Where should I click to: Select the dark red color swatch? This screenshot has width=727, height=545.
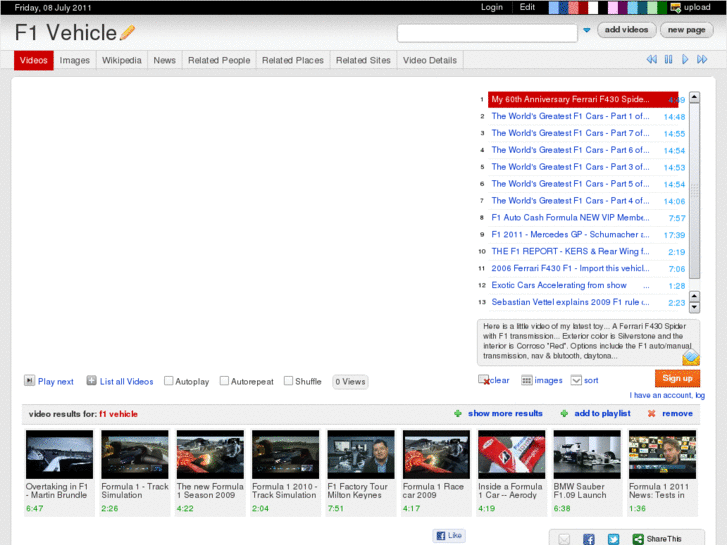coord(583,7)
